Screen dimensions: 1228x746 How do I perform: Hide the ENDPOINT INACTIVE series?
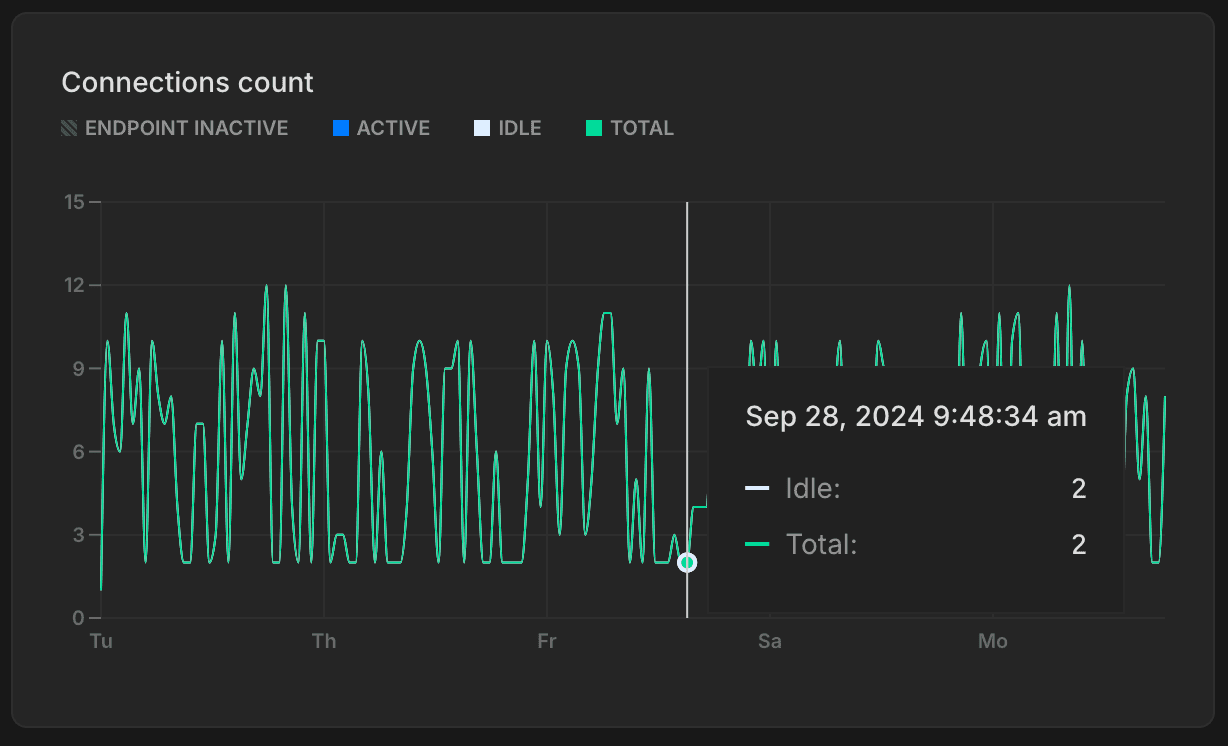pos(175,128)
